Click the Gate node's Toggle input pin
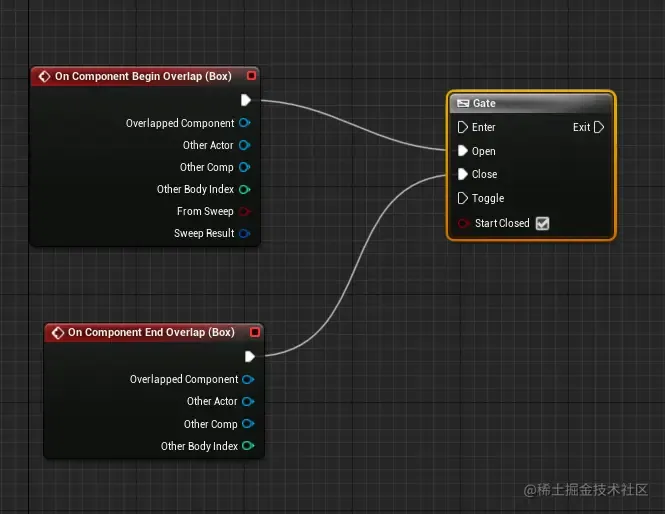Image resolution: width=665 pixels, height=514 pixels. coord(462,198)
